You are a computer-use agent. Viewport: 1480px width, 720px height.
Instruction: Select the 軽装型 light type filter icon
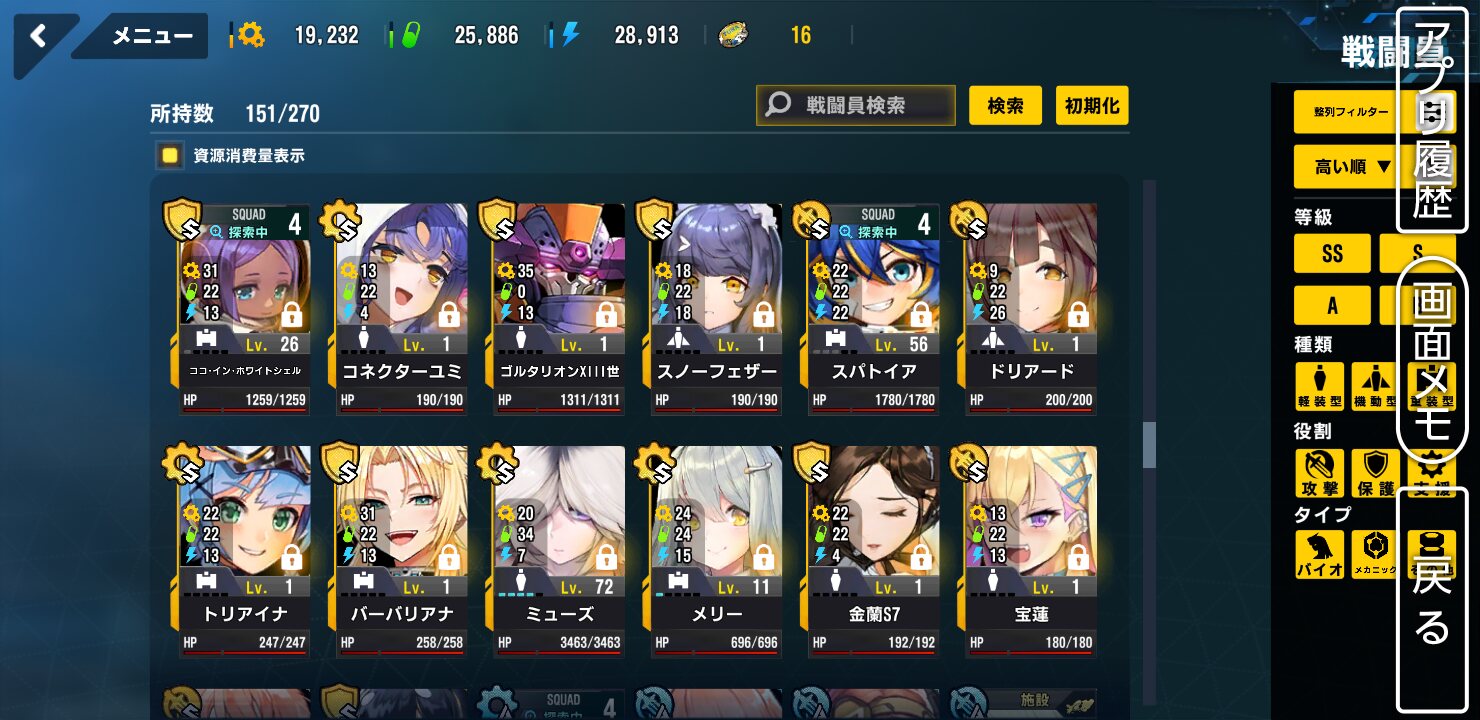[x=1319, y=386]
